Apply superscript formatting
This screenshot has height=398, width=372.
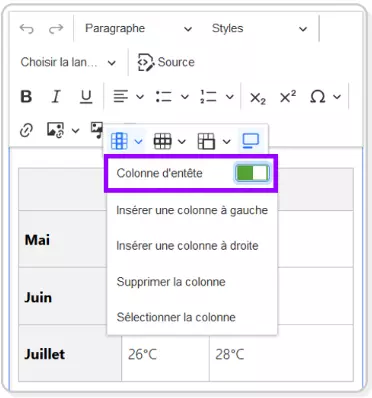[288, 97]
